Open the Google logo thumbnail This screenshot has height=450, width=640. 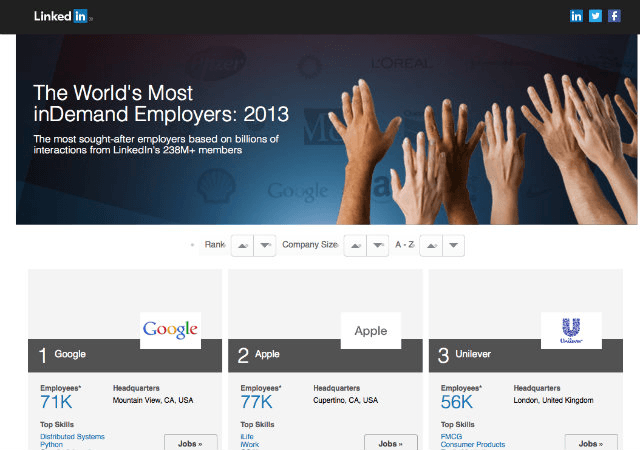[171, 330]
